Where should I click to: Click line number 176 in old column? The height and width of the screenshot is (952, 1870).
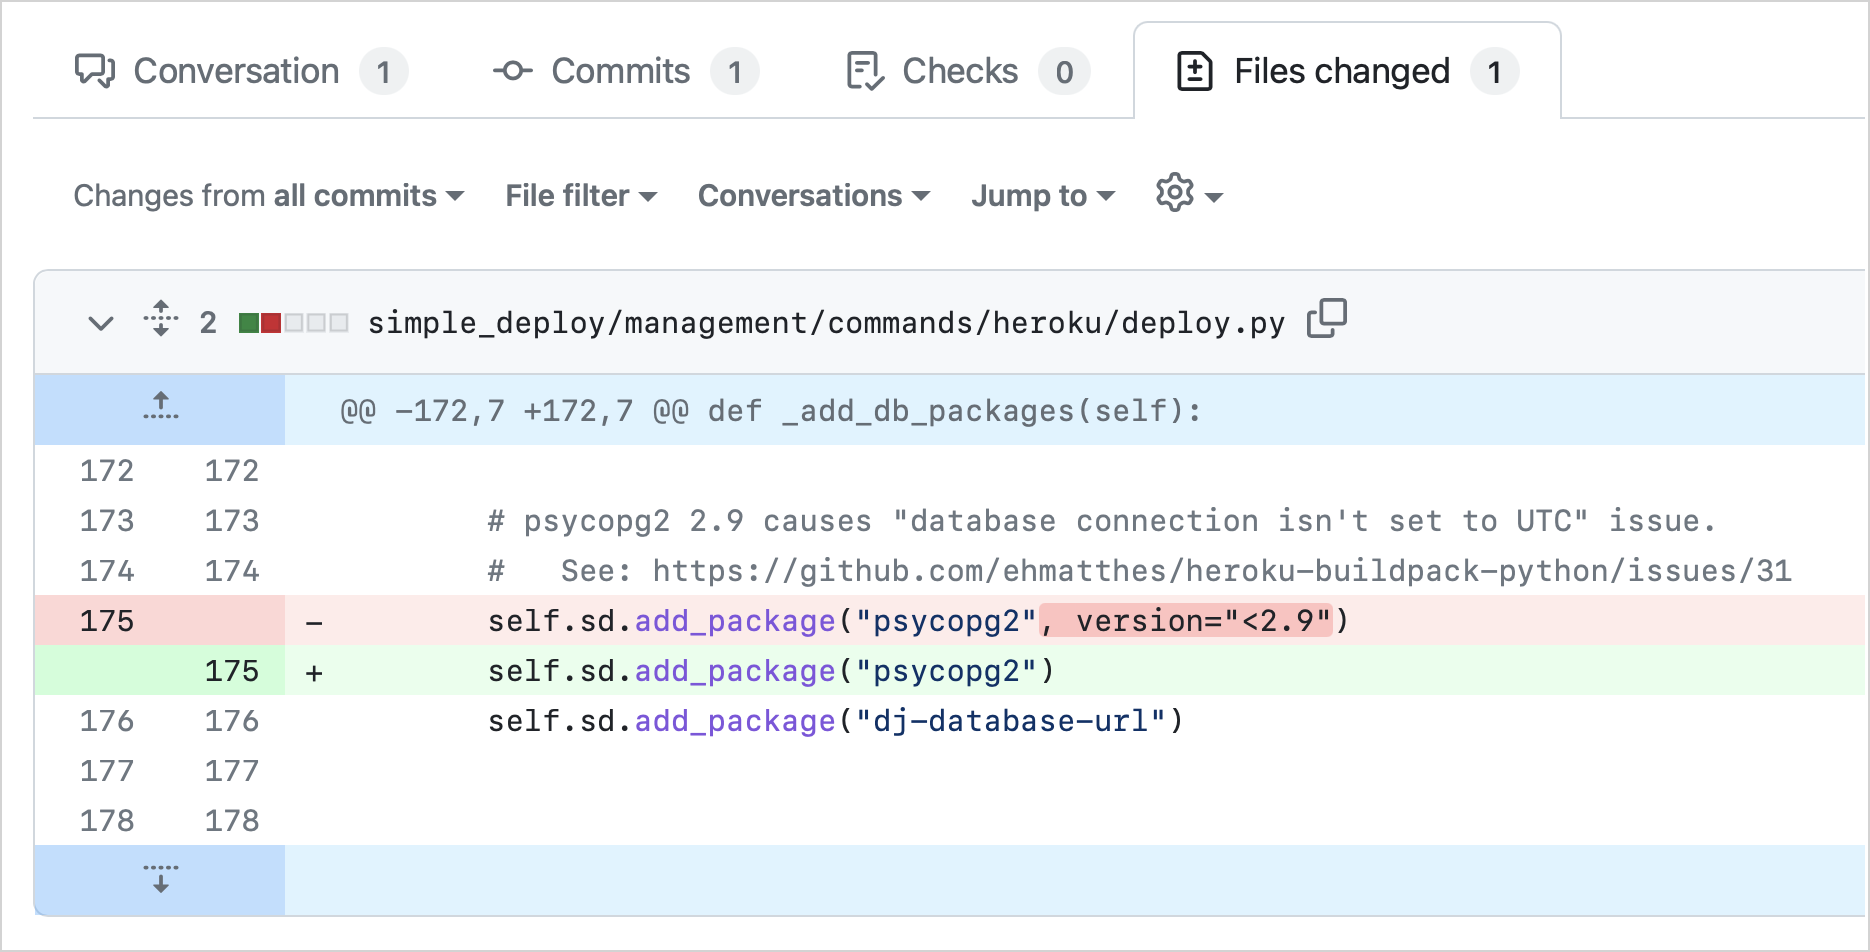(x=107, y=720)
